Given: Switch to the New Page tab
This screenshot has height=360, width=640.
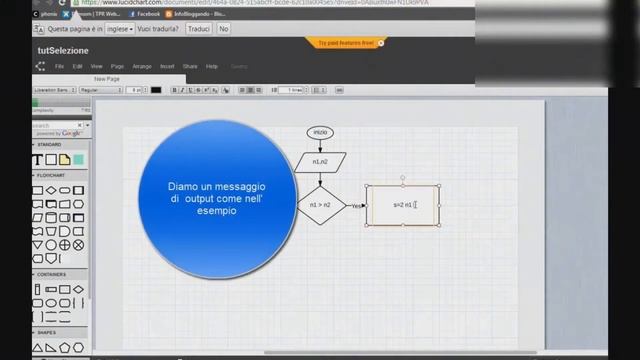Looking at the screenshot, I should click(x=107, y=79).
